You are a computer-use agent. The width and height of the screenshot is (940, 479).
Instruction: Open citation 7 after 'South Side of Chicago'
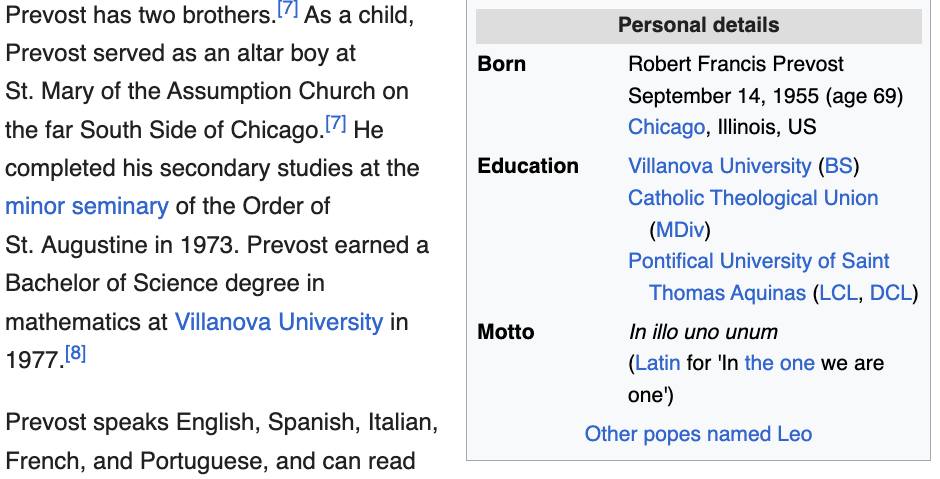[x=335, y=124]
